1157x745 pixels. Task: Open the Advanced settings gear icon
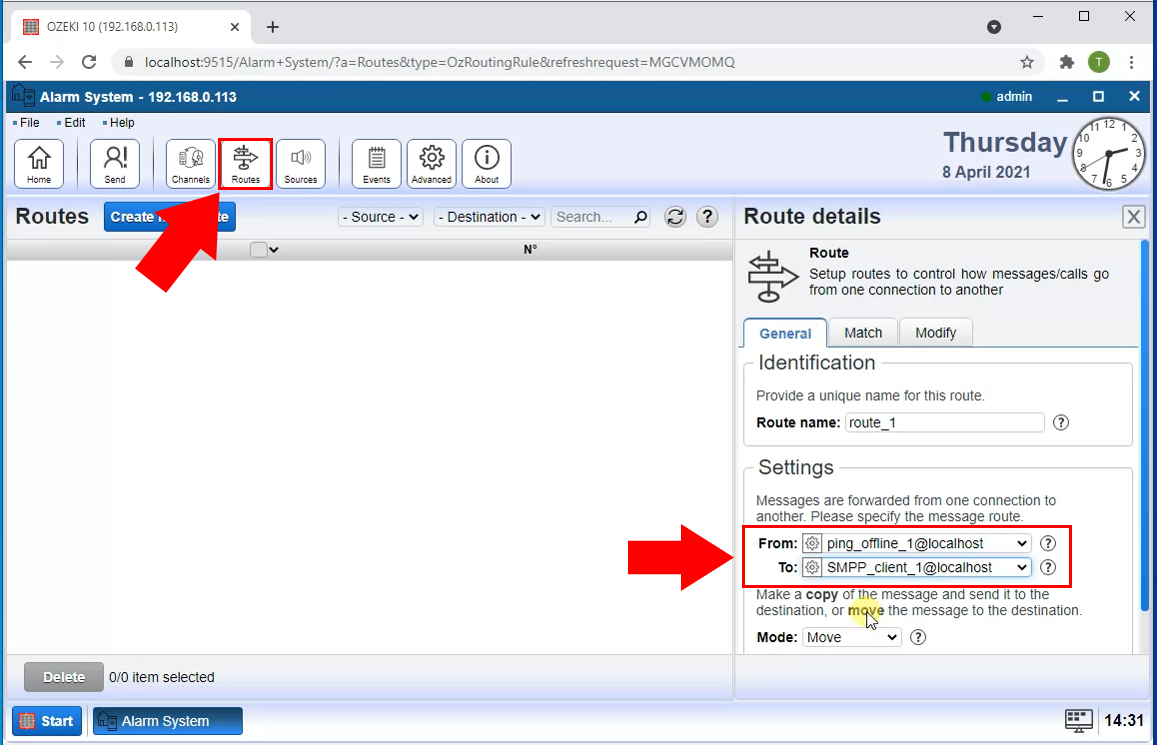[432, 164]
